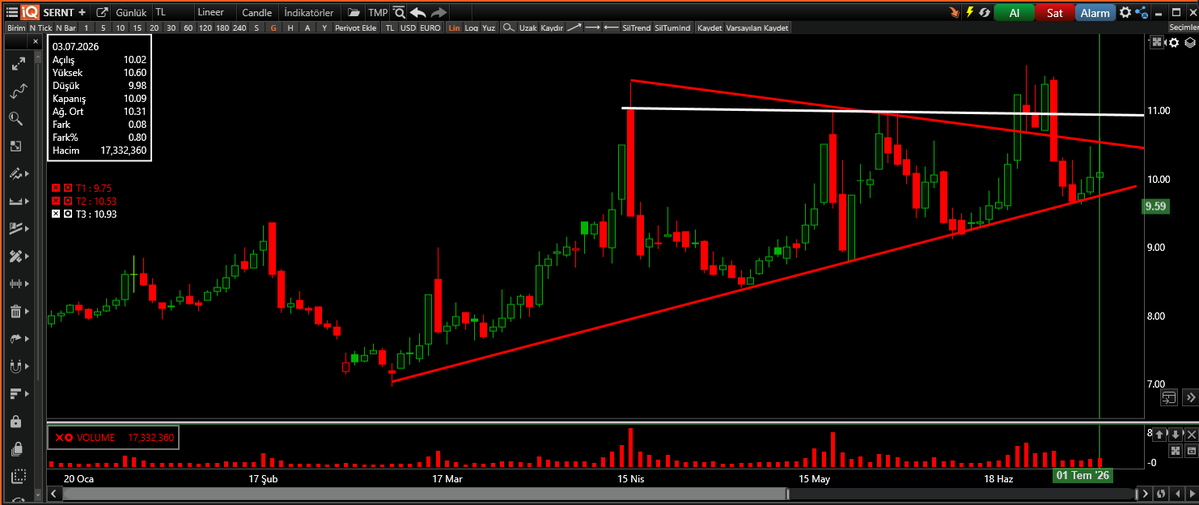
Task: Select daily G period
Action: pyautogui.click(x=273, y=28)
